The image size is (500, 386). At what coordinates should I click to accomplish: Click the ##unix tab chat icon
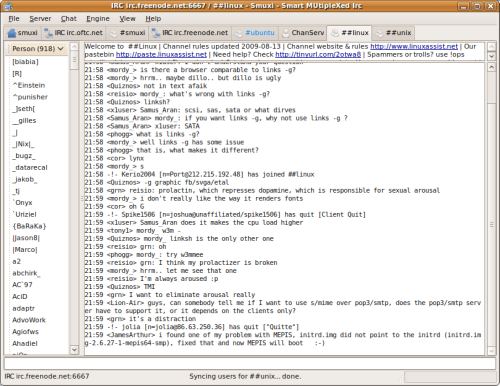379,33
